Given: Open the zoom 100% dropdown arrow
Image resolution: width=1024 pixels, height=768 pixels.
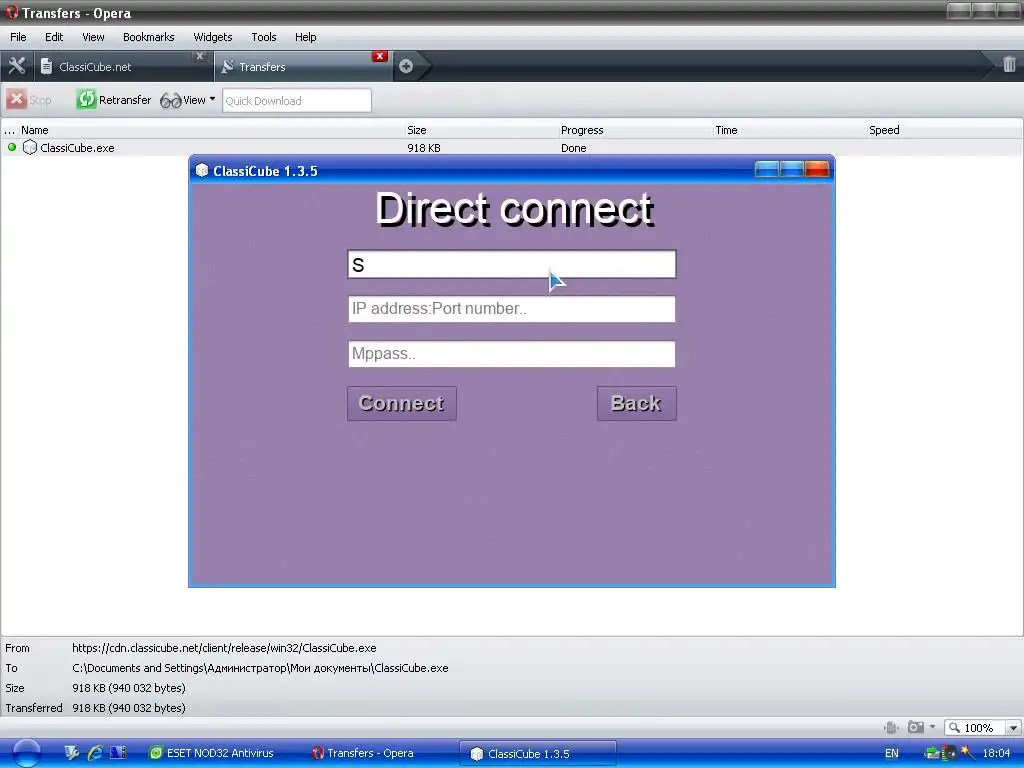Looking at the screenshot, I should 1013,728.
